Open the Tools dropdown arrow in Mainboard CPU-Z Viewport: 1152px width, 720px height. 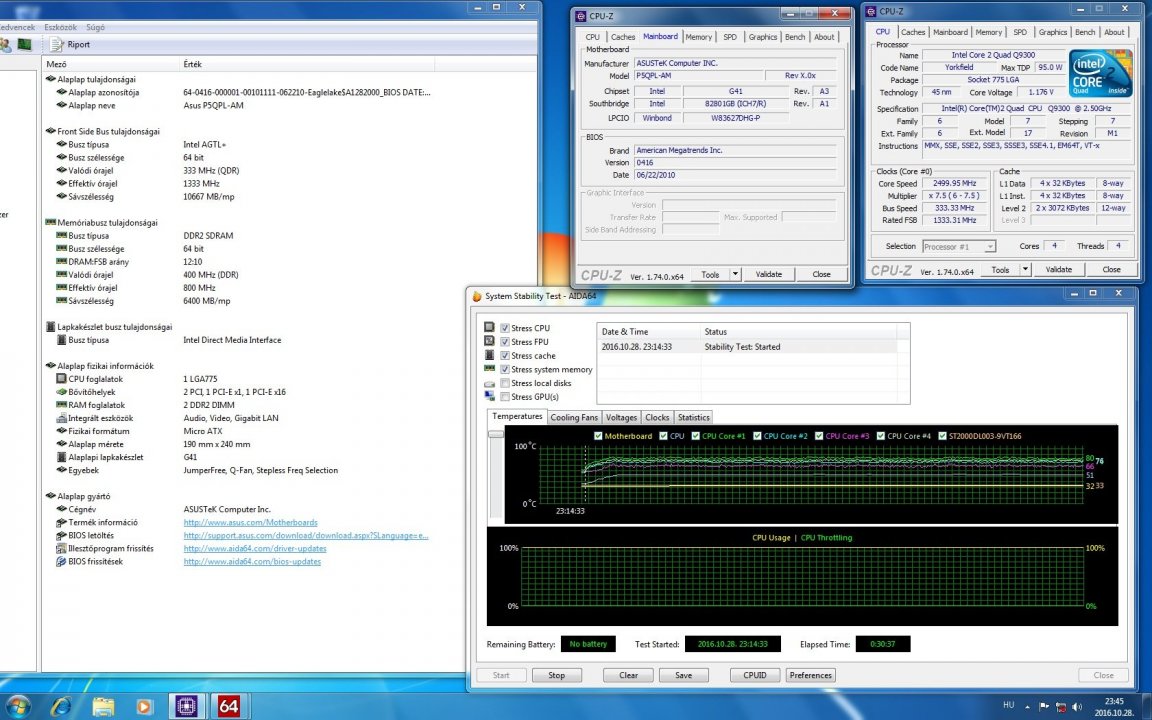point(735,274)
